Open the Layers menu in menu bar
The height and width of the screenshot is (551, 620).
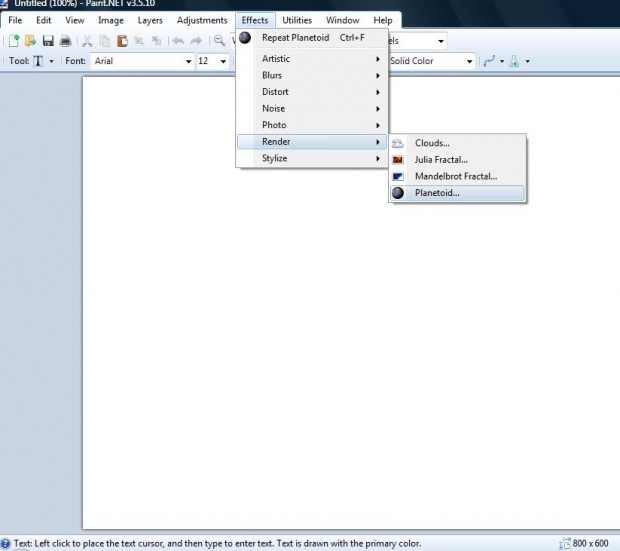coord(150,20)
